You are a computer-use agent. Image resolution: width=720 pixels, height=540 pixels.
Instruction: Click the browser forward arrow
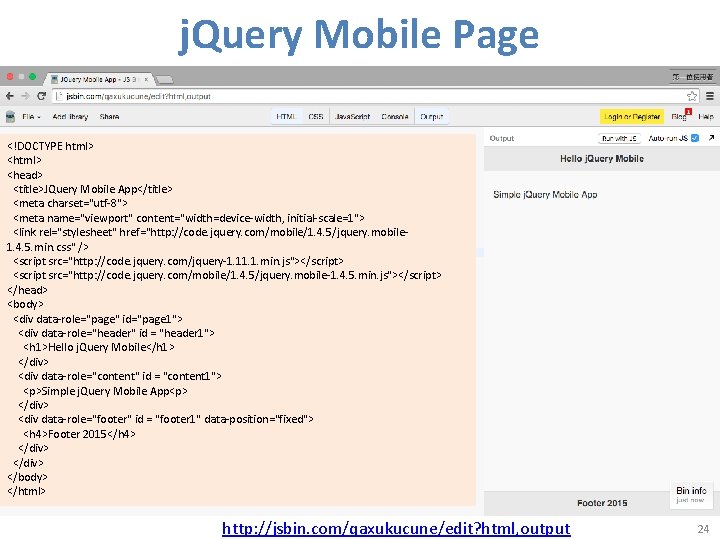25,96
